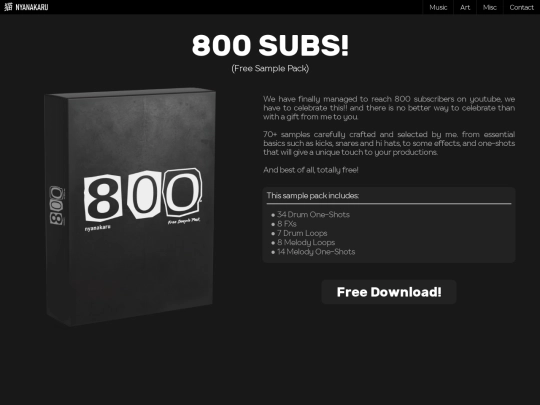Click the '34 Drum One-Shots' list item
Image resolution: width=540 pixels, height=405 pixels.
coord(313,215)
